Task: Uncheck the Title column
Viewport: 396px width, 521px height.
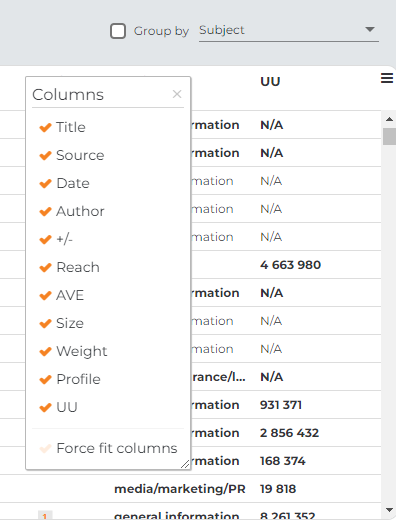Action: 62,127
